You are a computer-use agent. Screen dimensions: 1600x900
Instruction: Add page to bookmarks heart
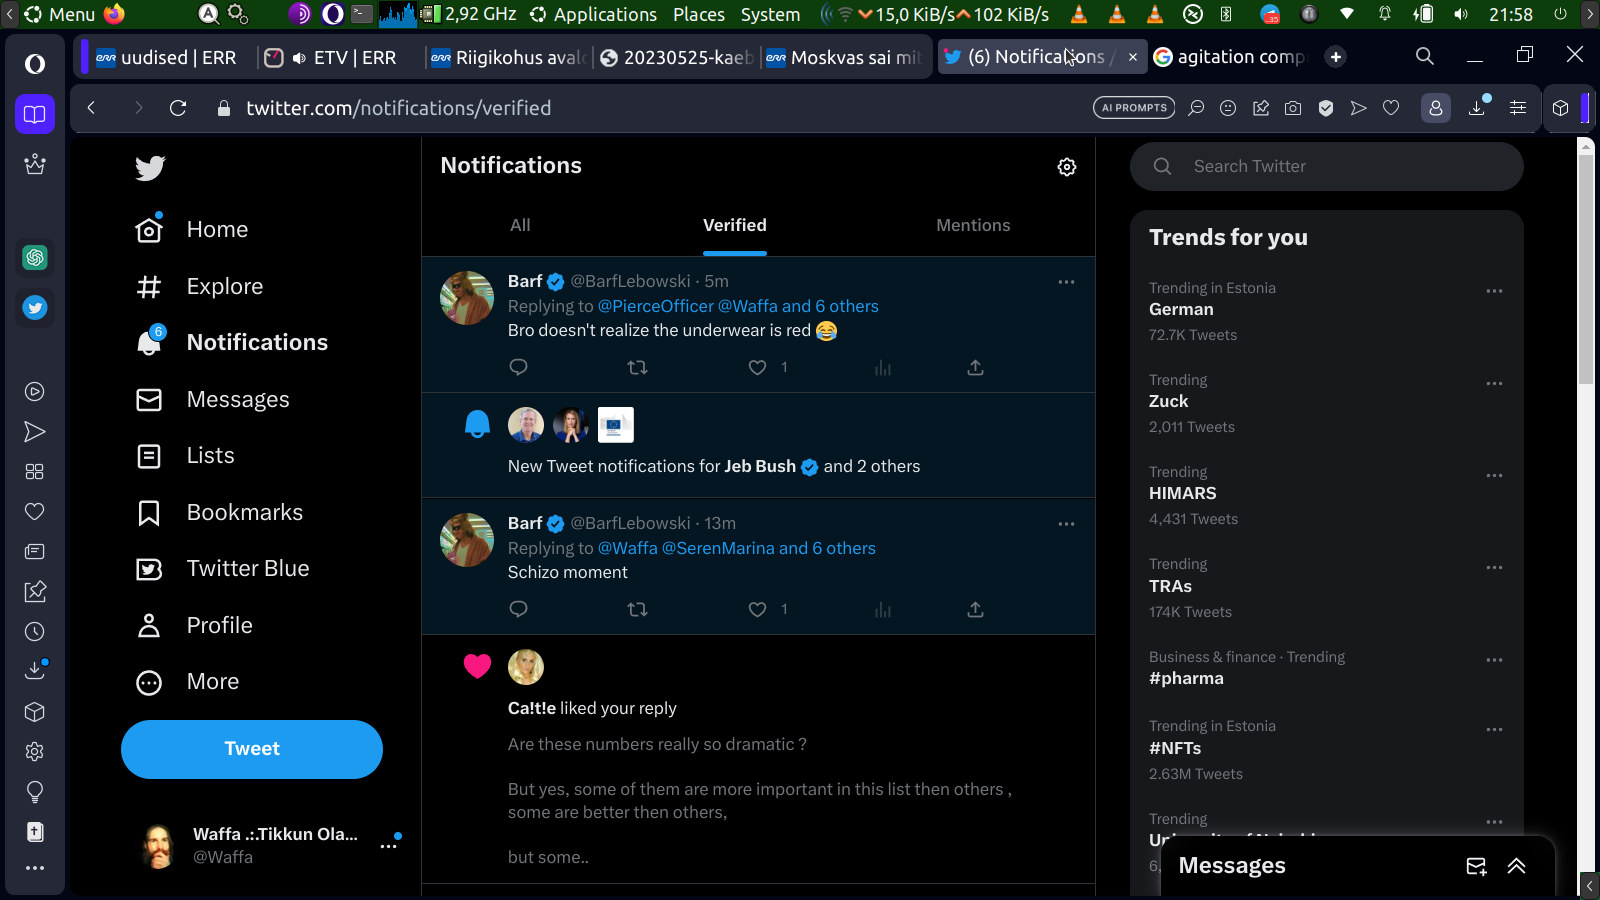tap(1391, 108)
